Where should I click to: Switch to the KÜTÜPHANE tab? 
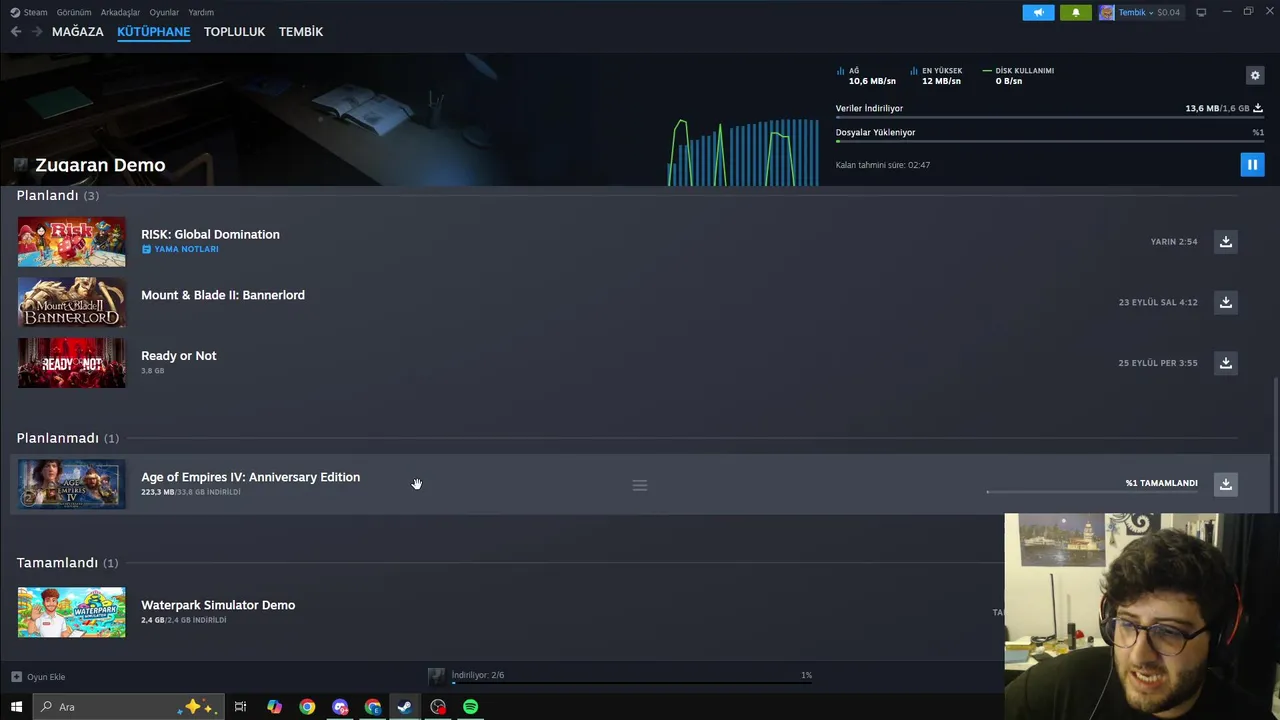click(x=153, y=32)
